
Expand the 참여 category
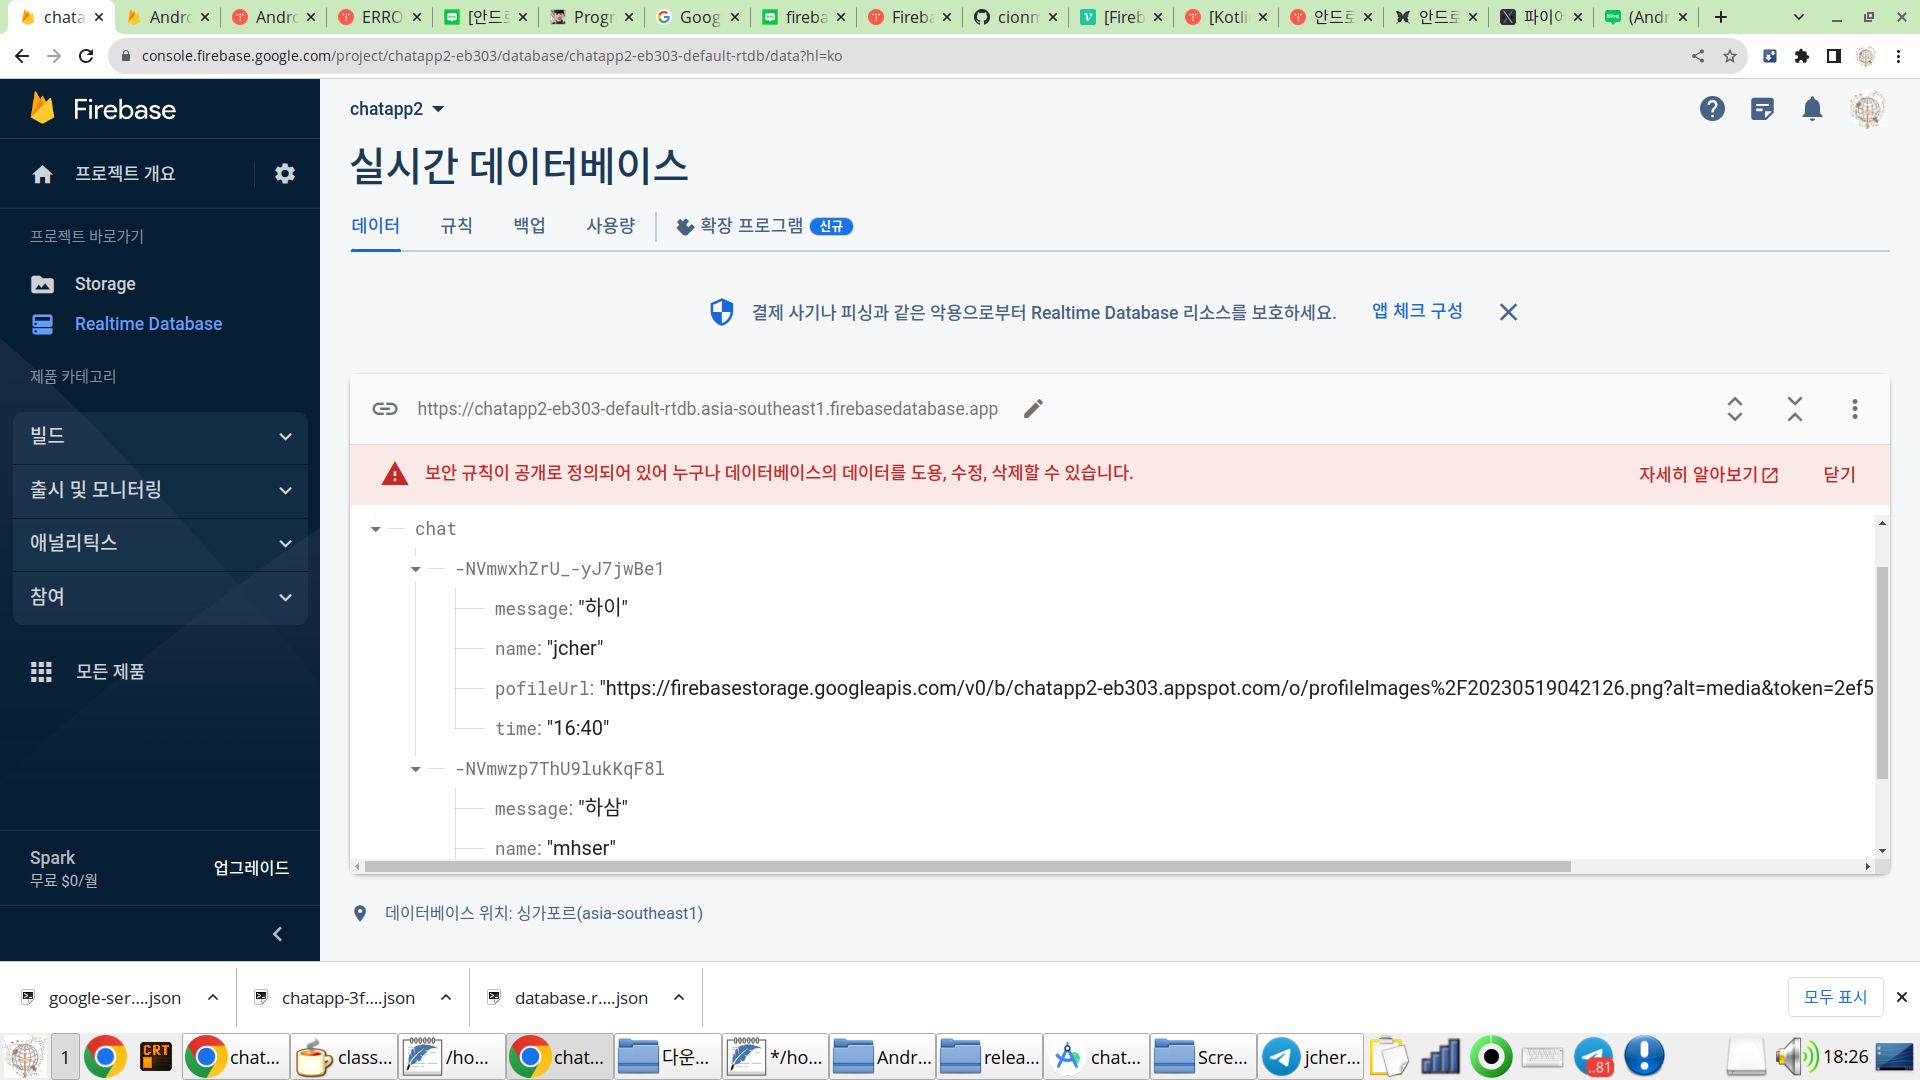click(160, 597)
